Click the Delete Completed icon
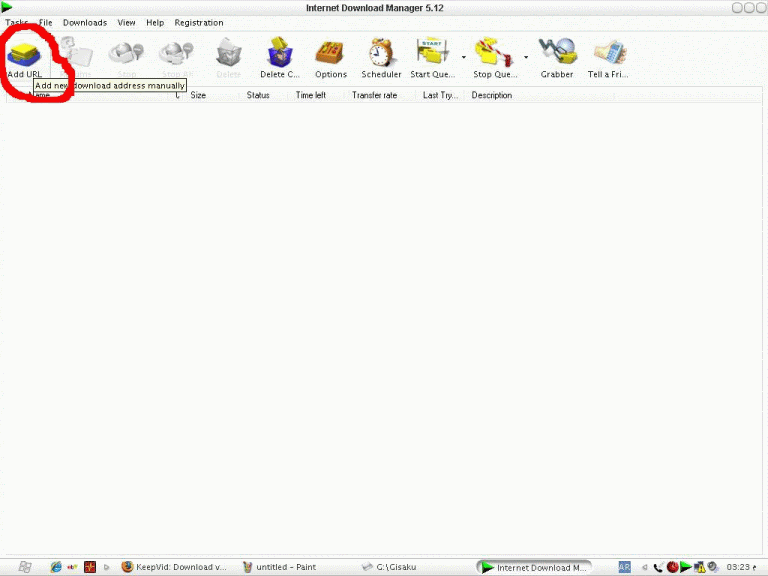Image resolution: width=768 pixels, height=576 pixels. pyautogui.click(x=280, y=53)
